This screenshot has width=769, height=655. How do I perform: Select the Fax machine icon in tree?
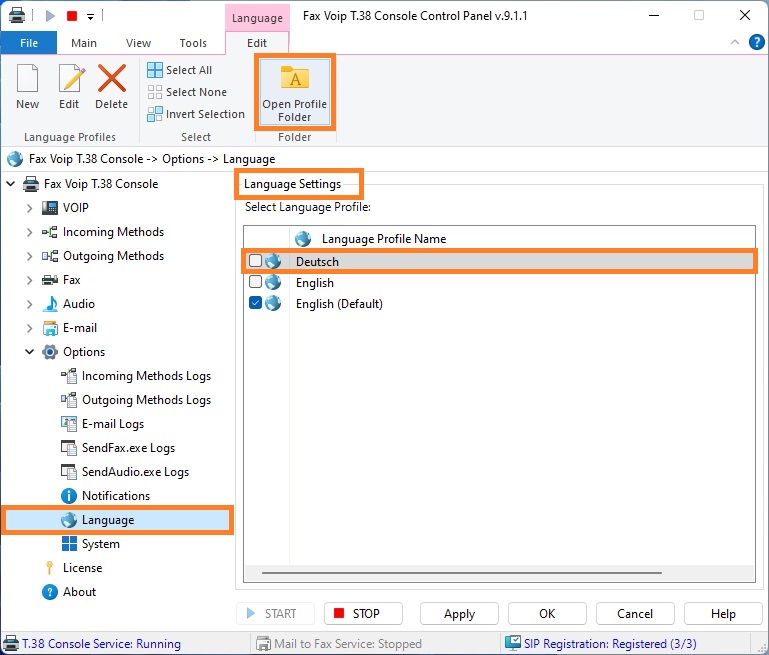coord(50,280)
